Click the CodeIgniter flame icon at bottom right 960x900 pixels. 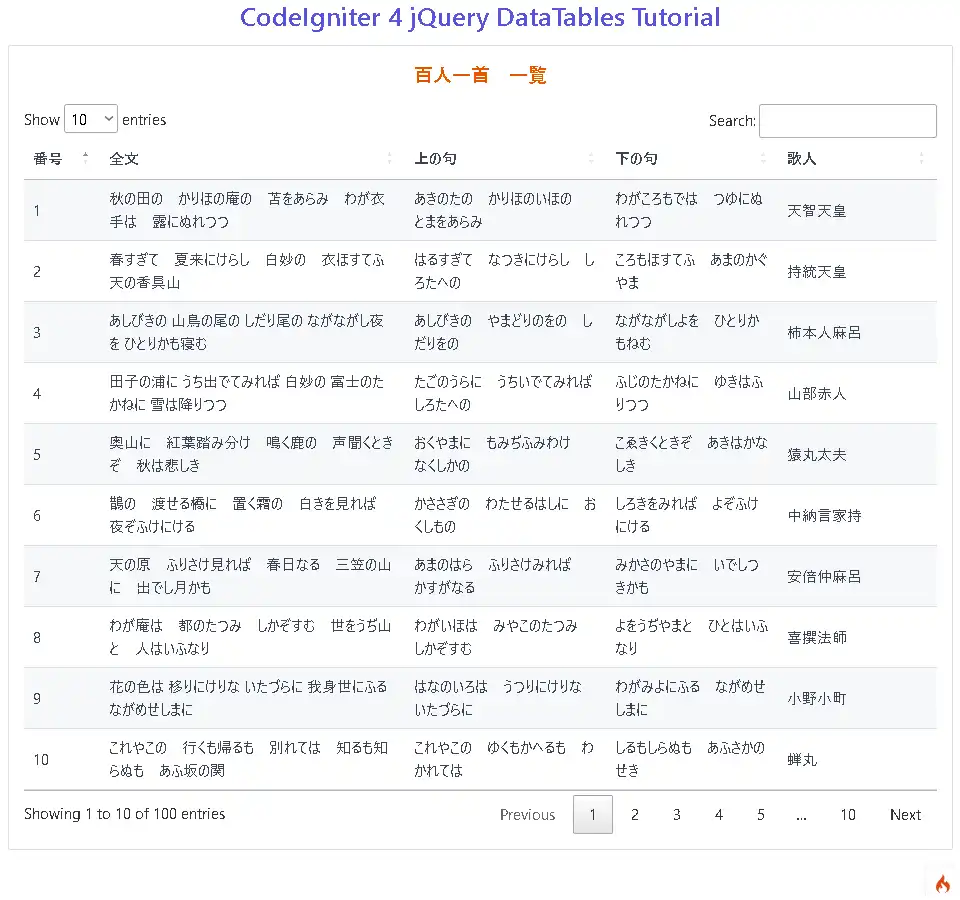tap(941, 884)
